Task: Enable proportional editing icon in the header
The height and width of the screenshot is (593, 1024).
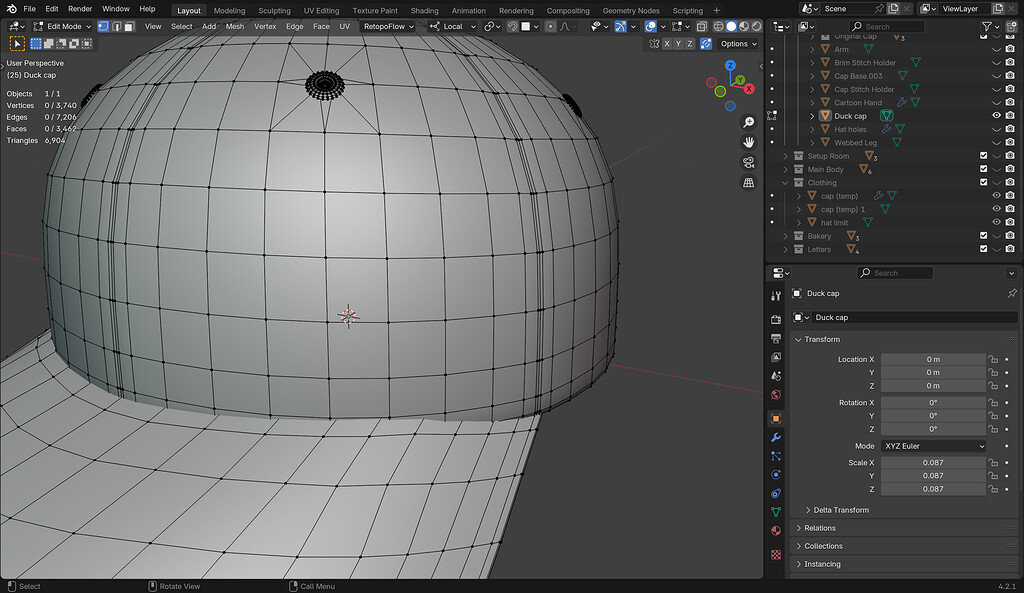Action: (x=550, y=27)
